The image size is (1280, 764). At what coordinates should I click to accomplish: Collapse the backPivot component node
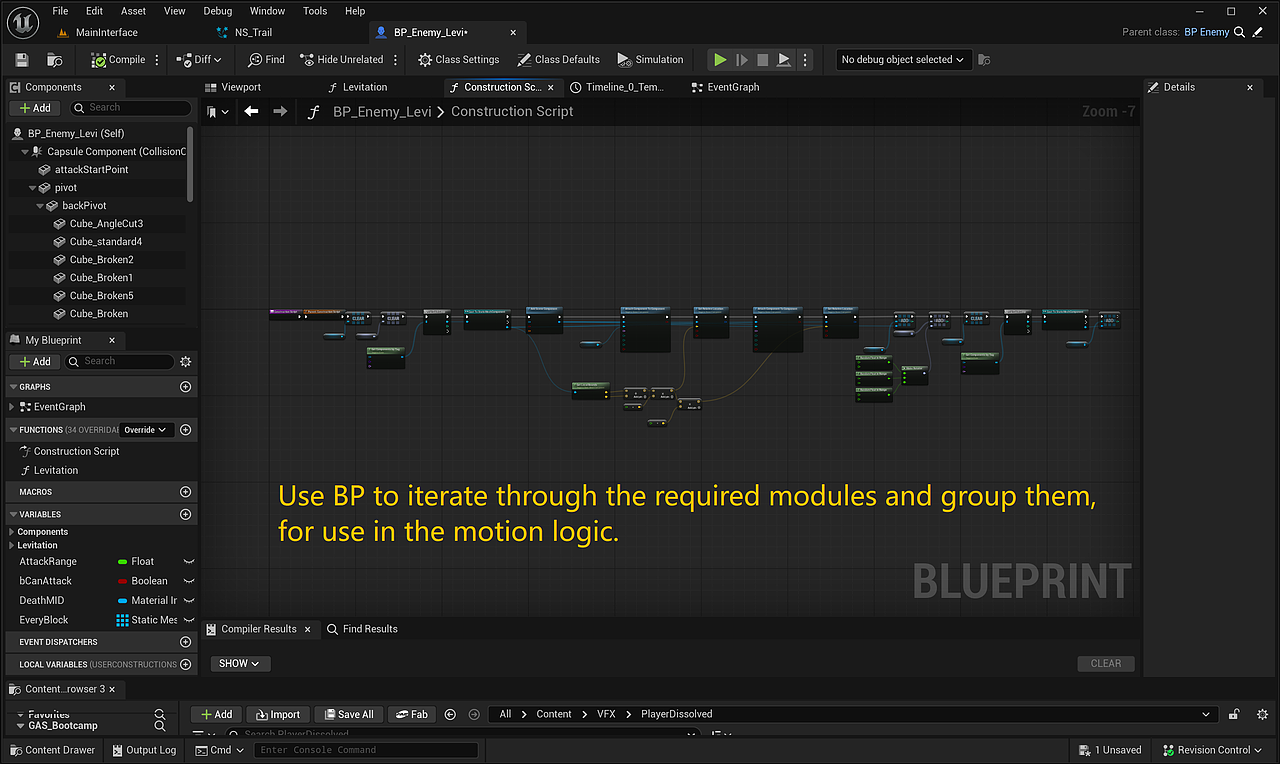click(x=40, y=206)
